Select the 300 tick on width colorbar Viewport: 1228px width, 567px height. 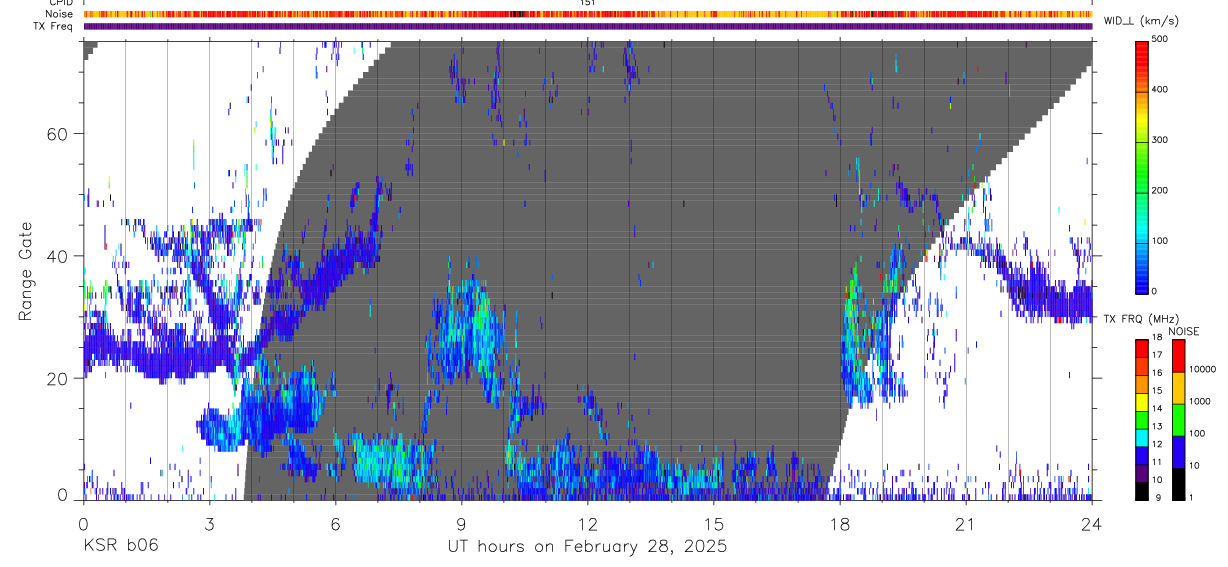pyautogui.click(x=1160, y=140)
